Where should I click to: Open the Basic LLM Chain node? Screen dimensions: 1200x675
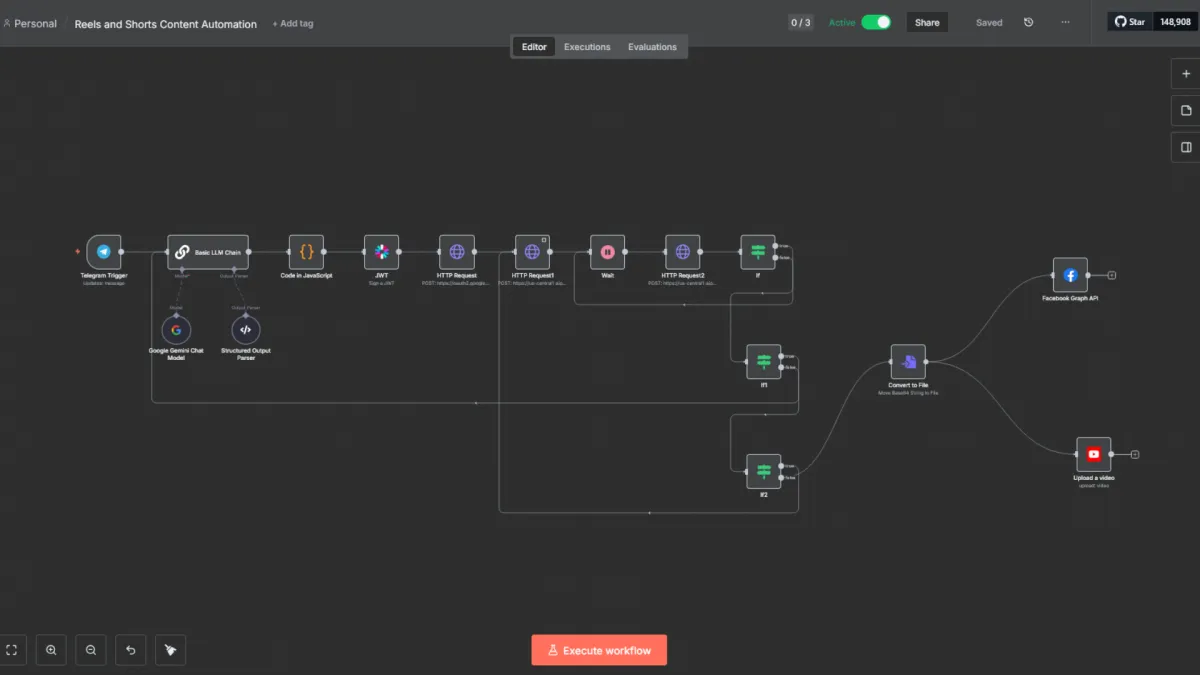click(208, 252)
